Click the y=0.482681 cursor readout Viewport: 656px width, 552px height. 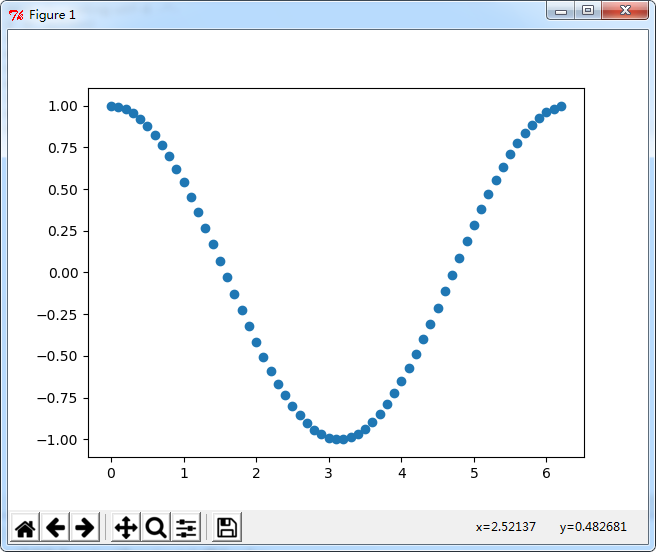tap(593, 526)
